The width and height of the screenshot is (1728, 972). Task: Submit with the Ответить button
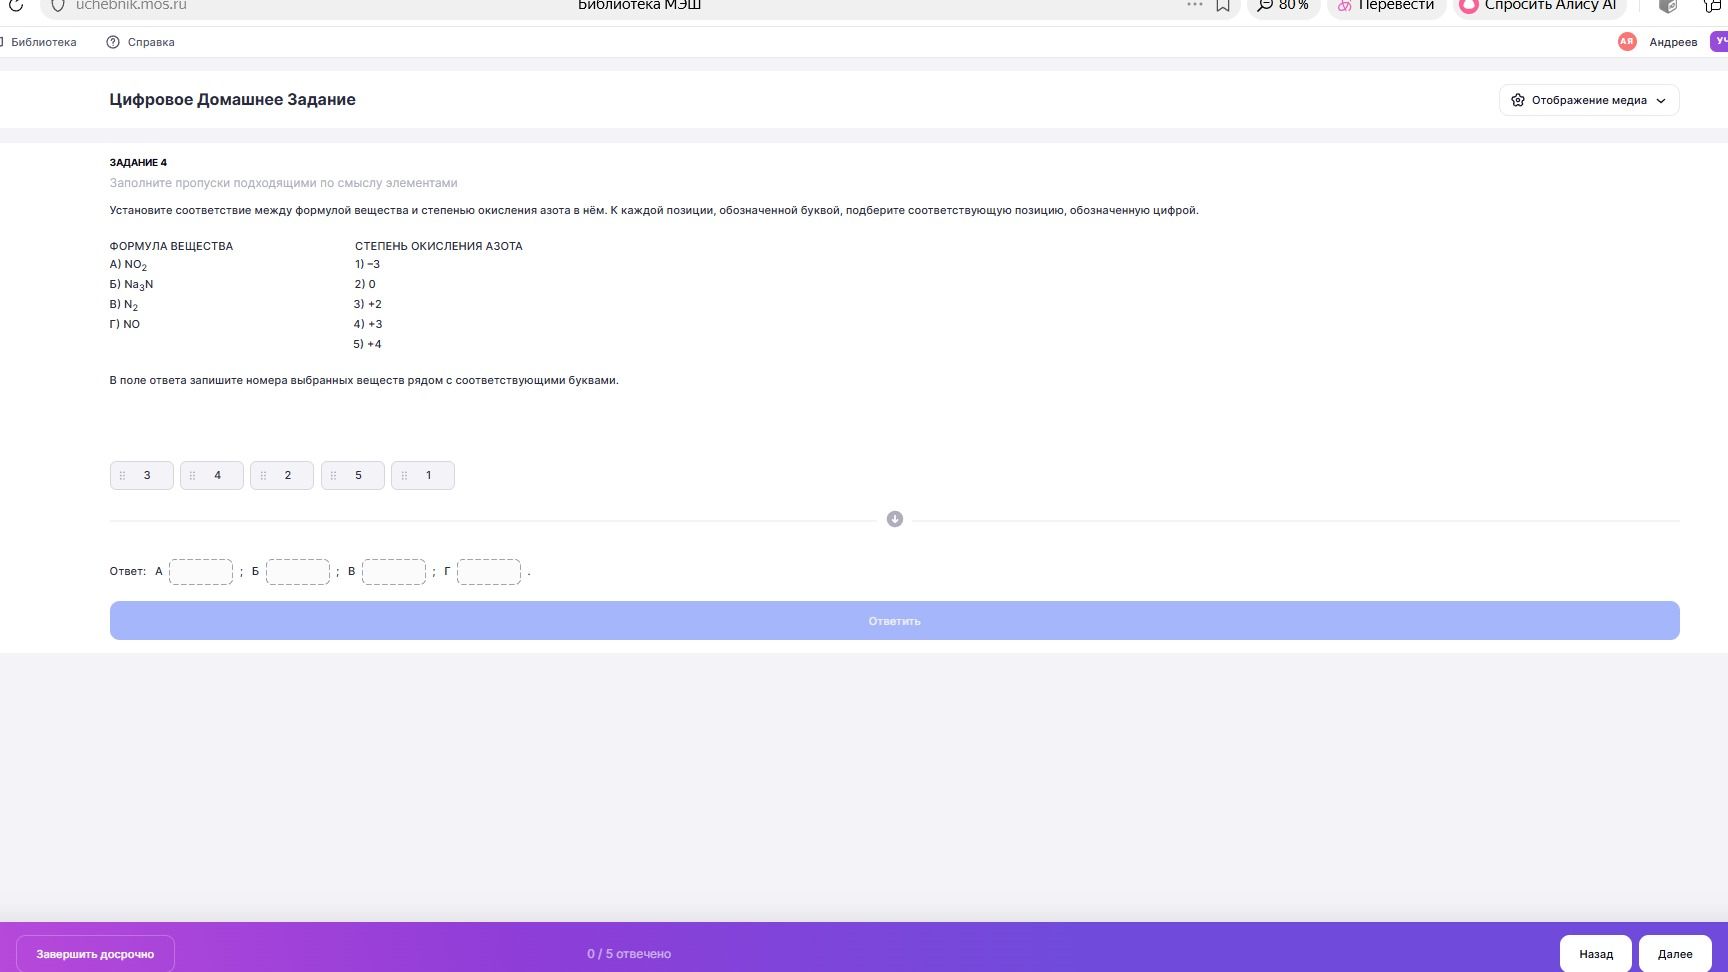pyautogui.click(x=895, y=621)
